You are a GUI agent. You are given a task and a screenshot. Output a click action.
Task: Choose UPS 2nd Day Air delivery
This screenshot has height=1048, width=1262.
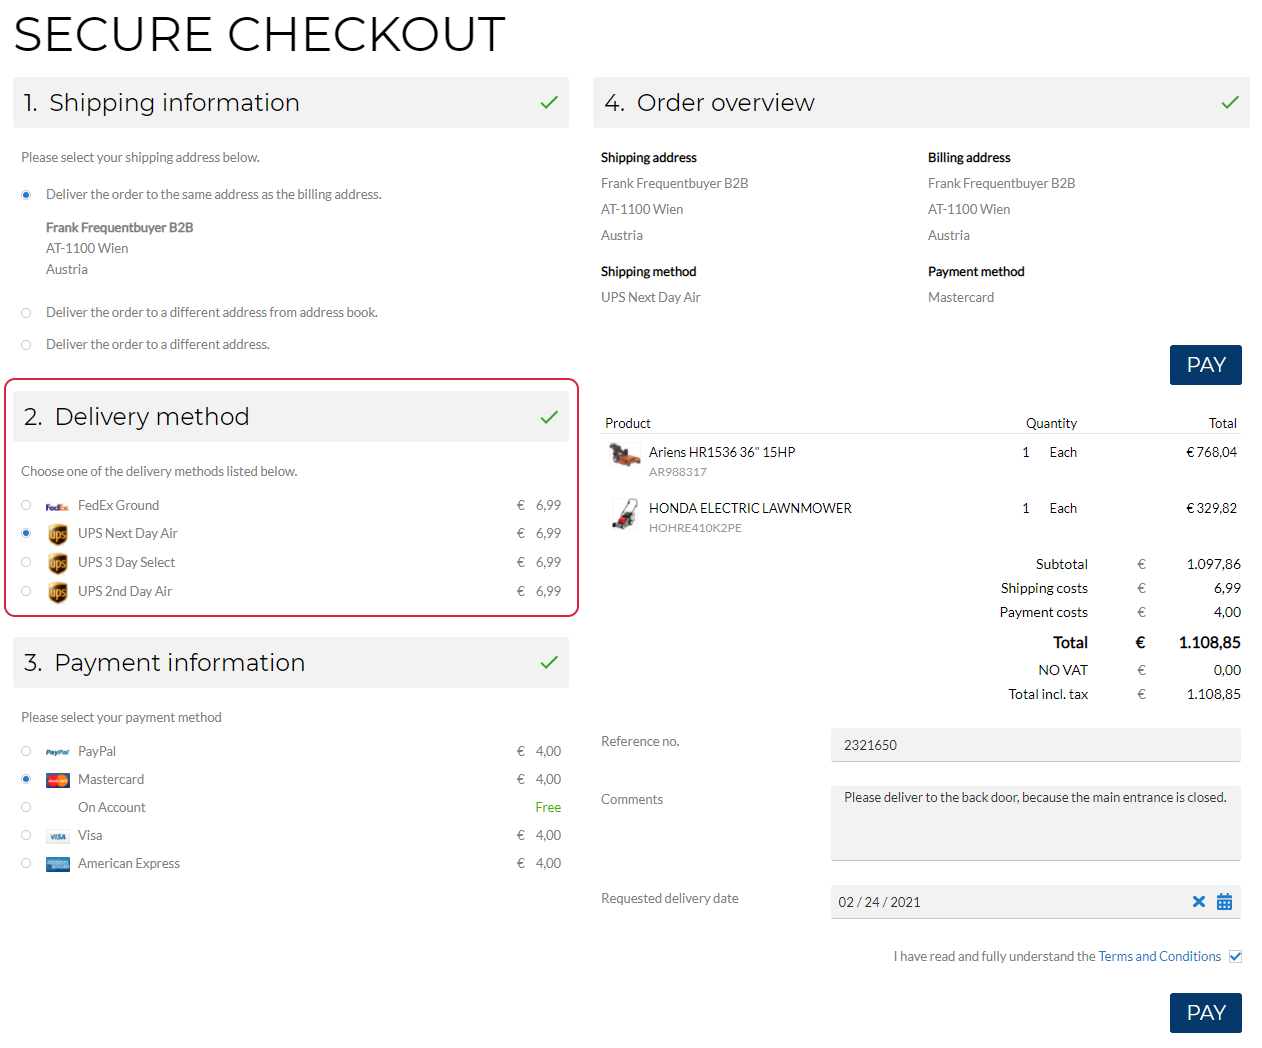point(26,591)
